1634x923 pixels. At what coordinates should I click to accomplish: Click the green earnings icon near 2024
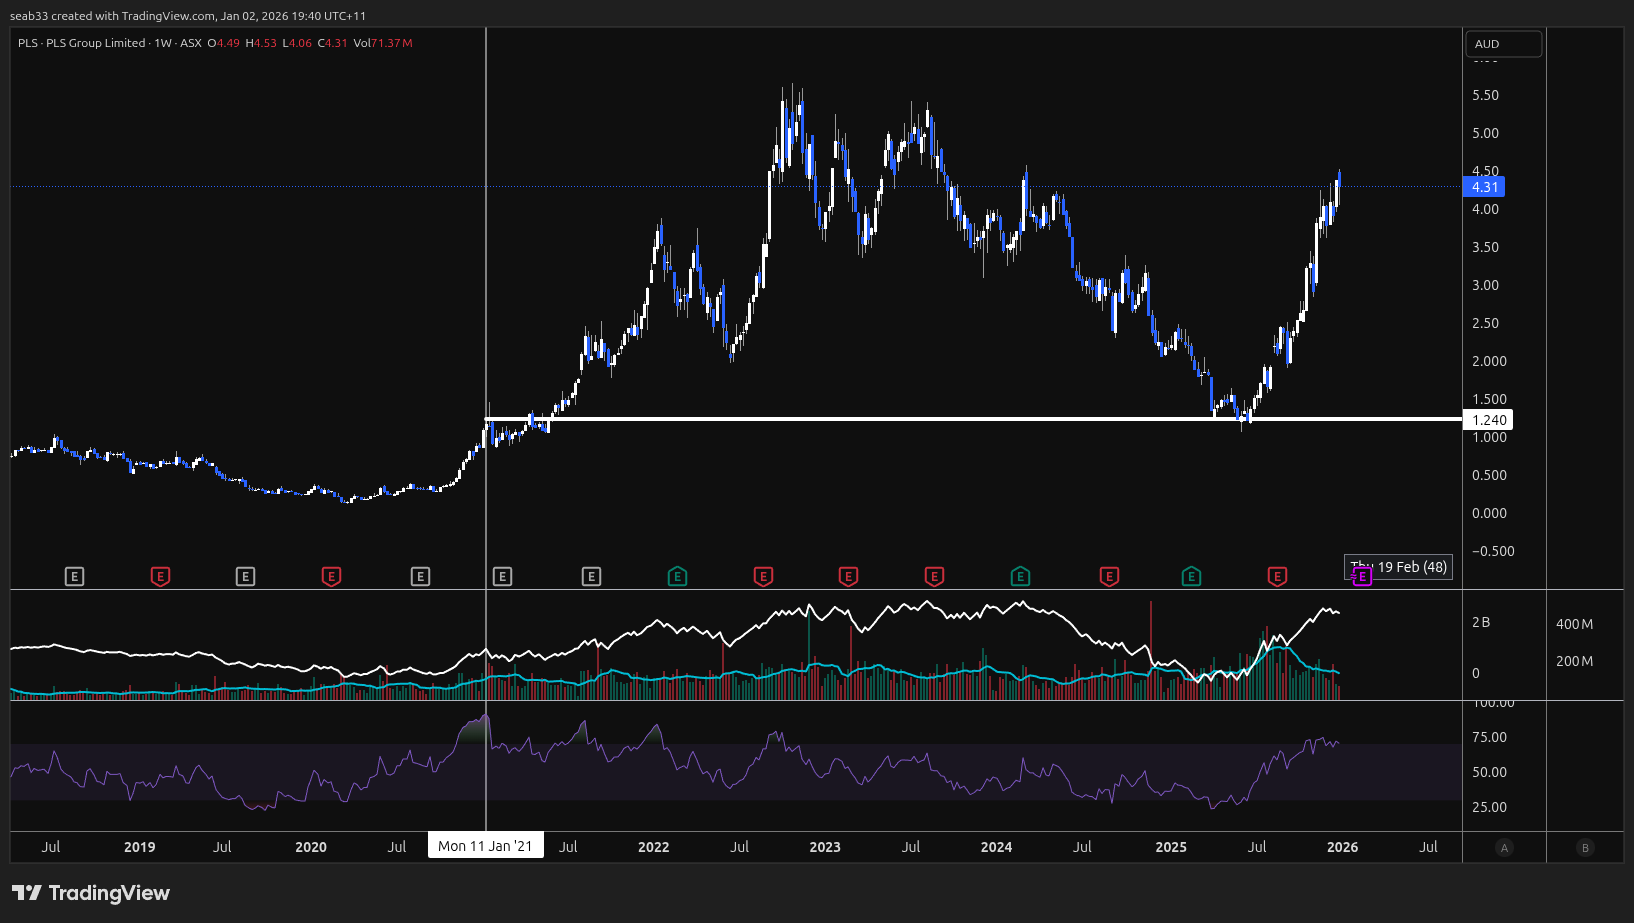tap(1020, 576)
